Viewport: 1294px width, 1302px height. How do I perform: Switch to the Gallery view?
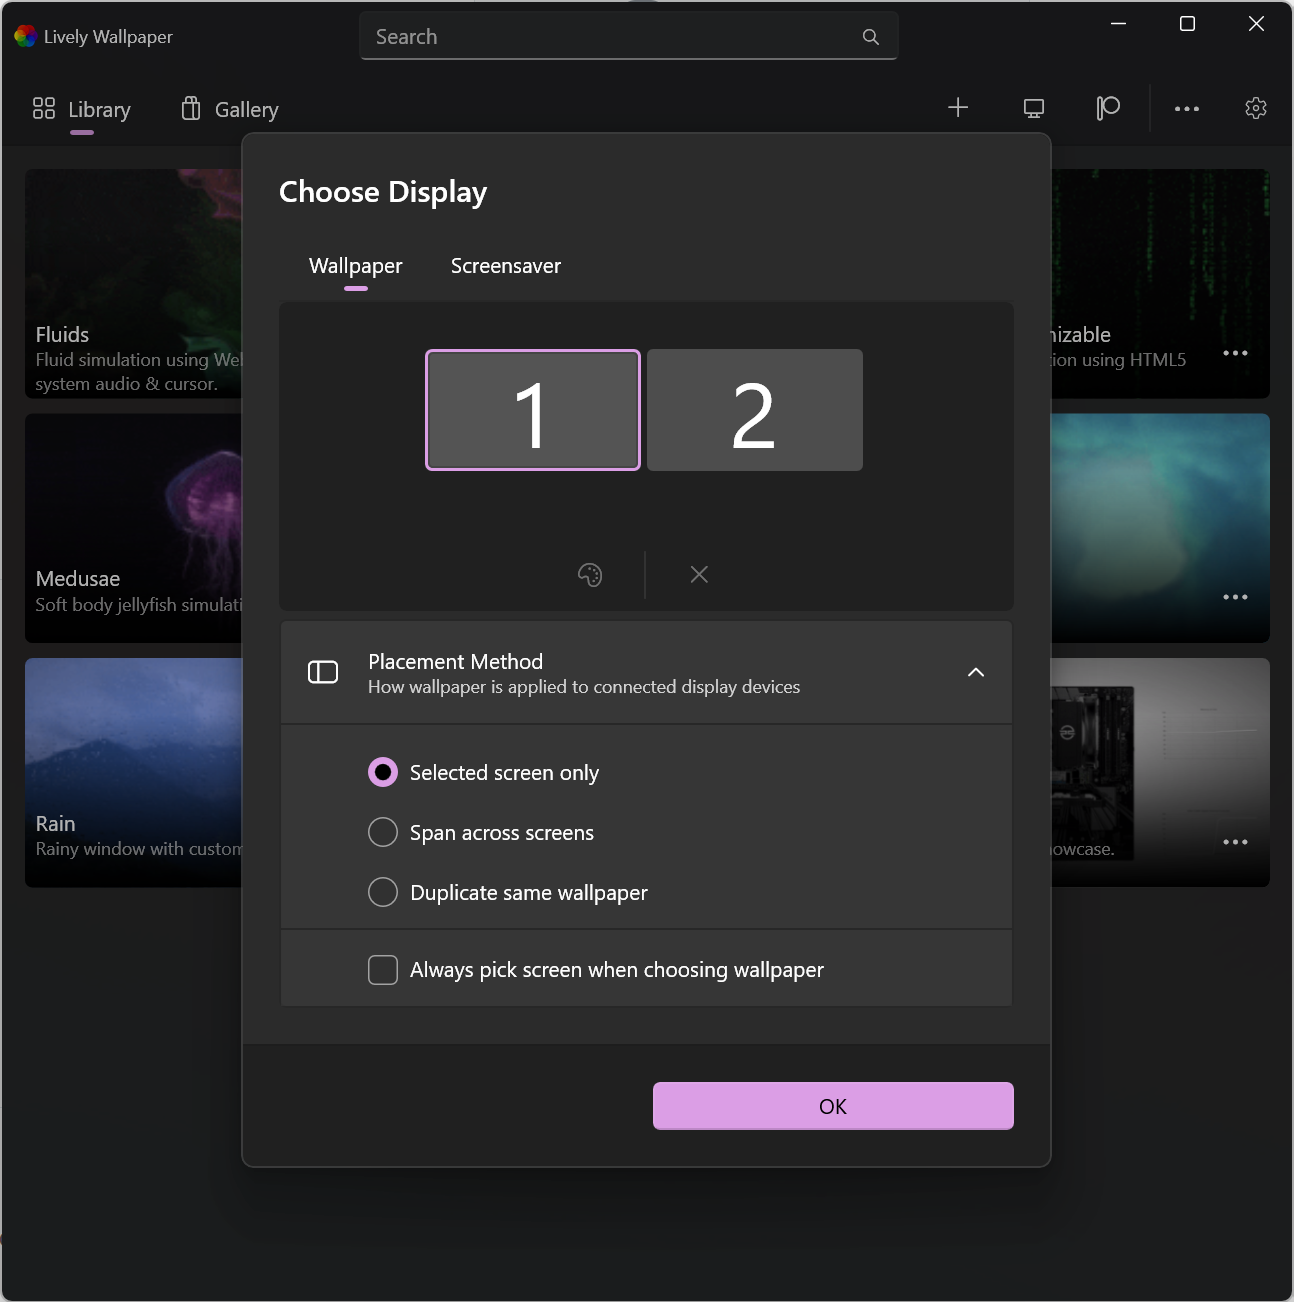coord(228,109)
